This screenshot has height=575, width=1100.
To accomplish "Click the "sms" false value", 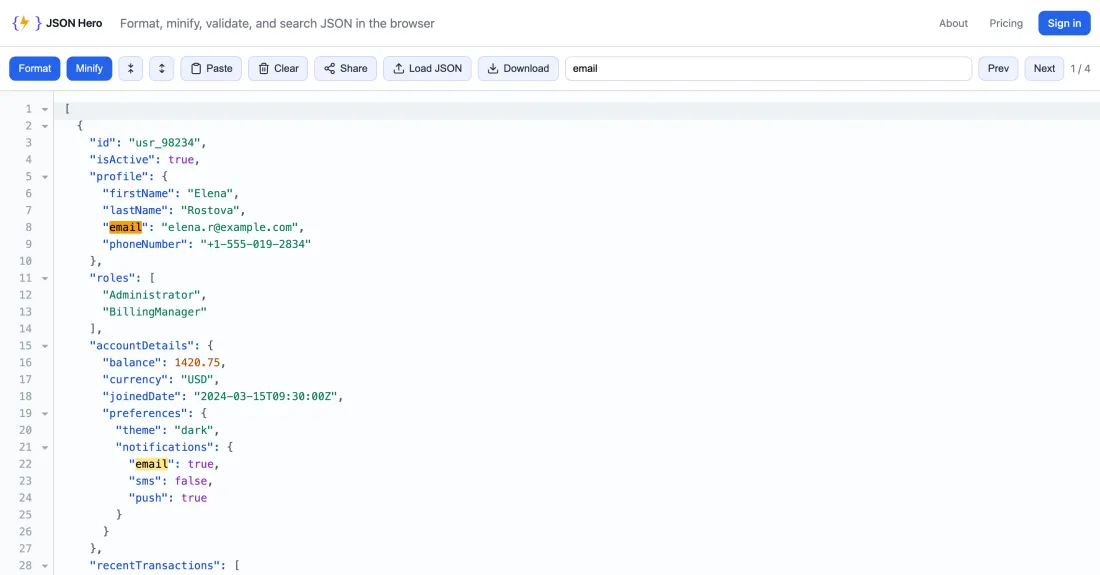I will tap(191, 481).
